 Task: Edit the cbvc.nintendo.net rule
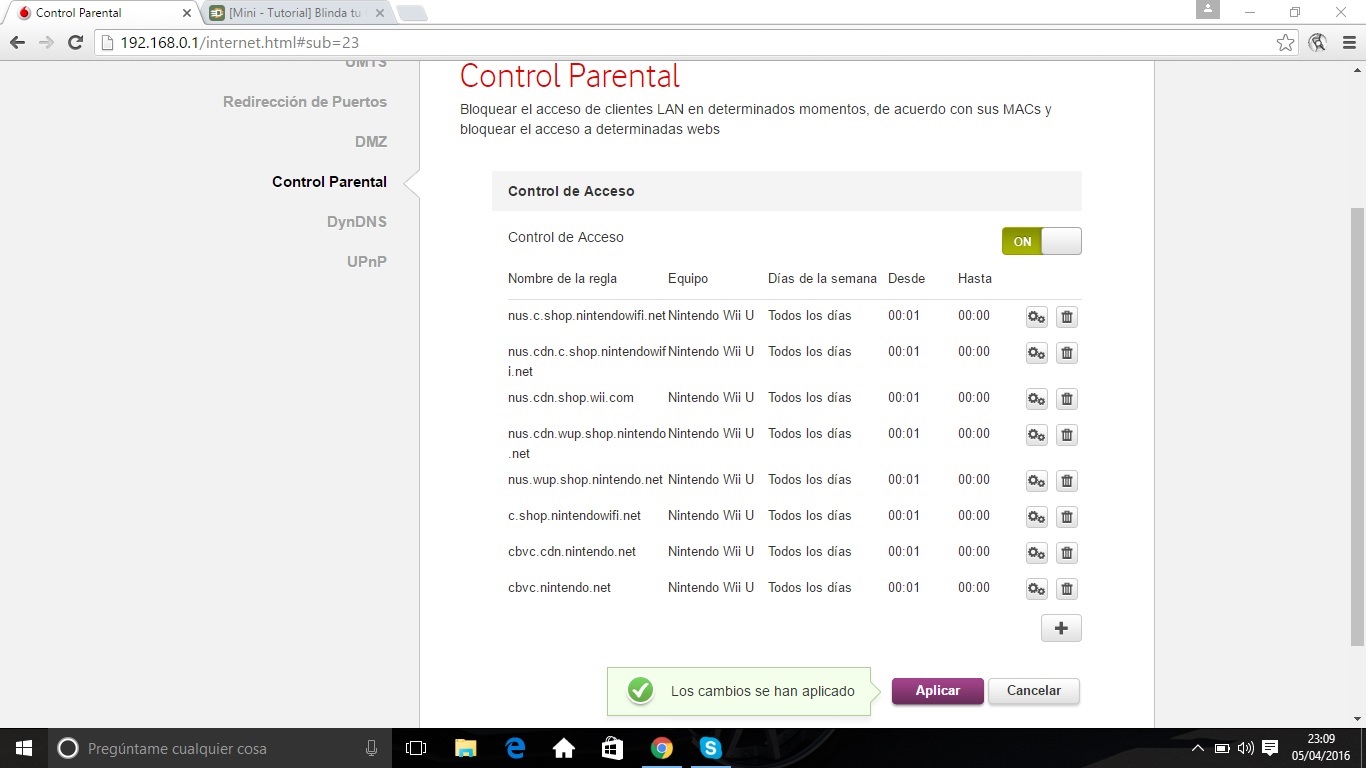(x=1036, y=589)
